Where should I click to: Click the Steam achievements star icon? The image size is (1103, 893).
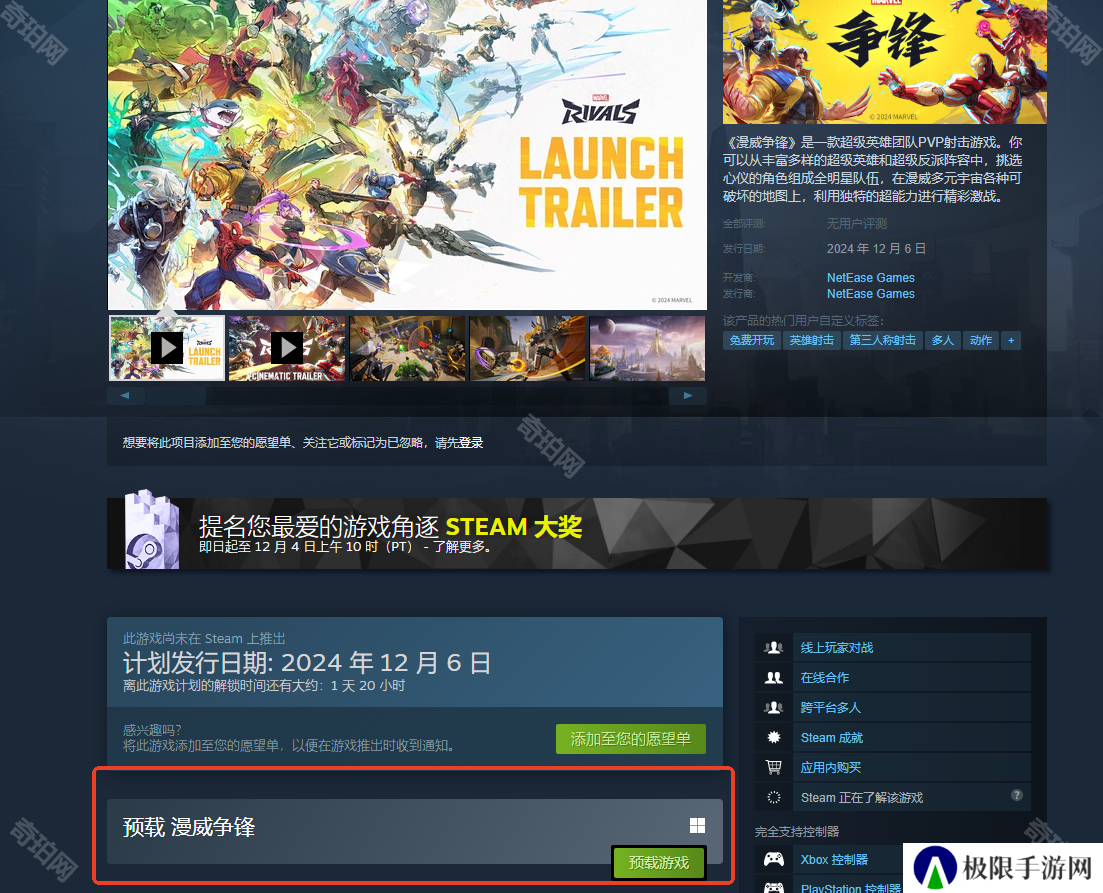coord(774,737)
